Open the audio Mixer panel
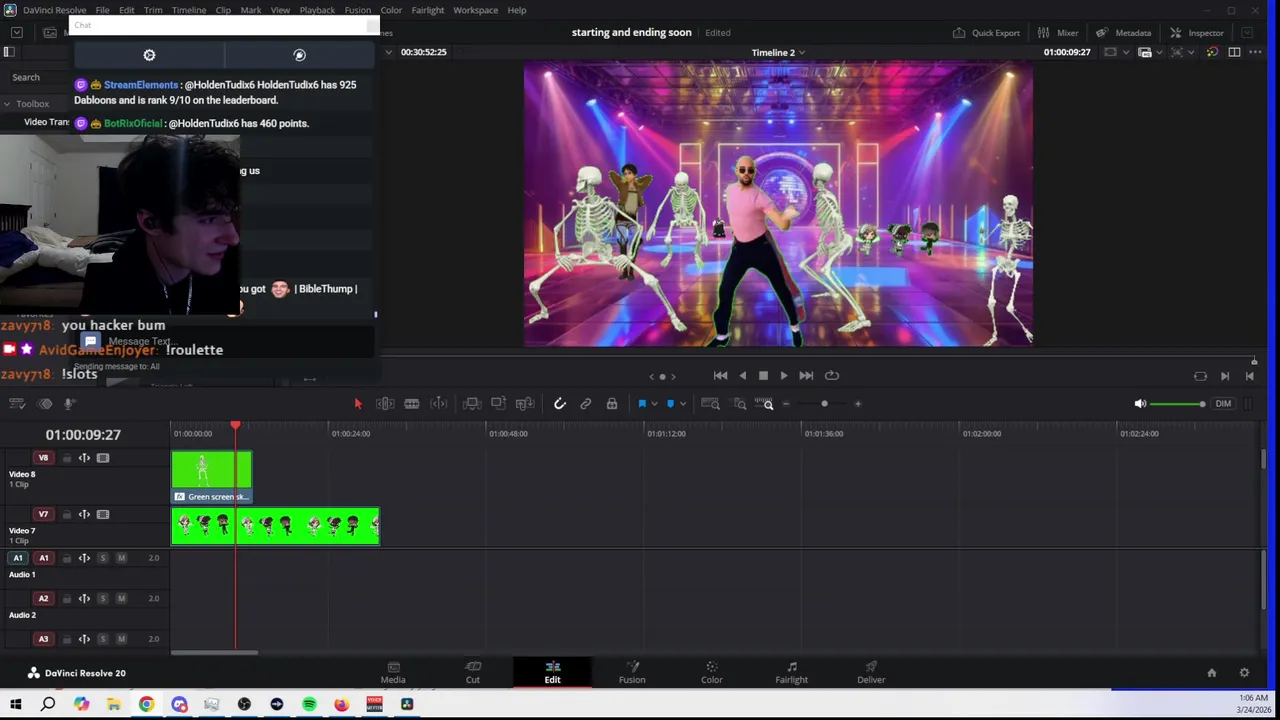This screenshot has height=720, width=1280. [1057, 33]
